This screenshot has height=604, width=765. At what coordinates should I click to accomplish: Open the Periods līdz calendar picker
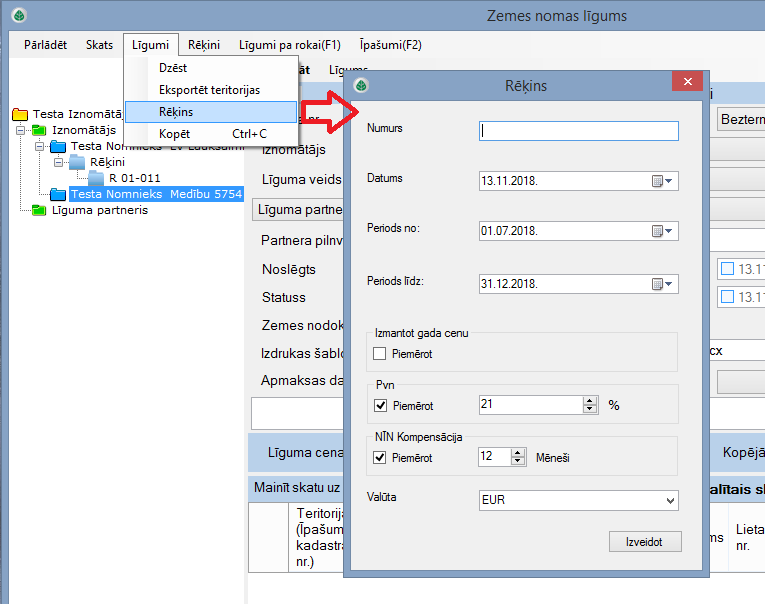click(664, 284)
